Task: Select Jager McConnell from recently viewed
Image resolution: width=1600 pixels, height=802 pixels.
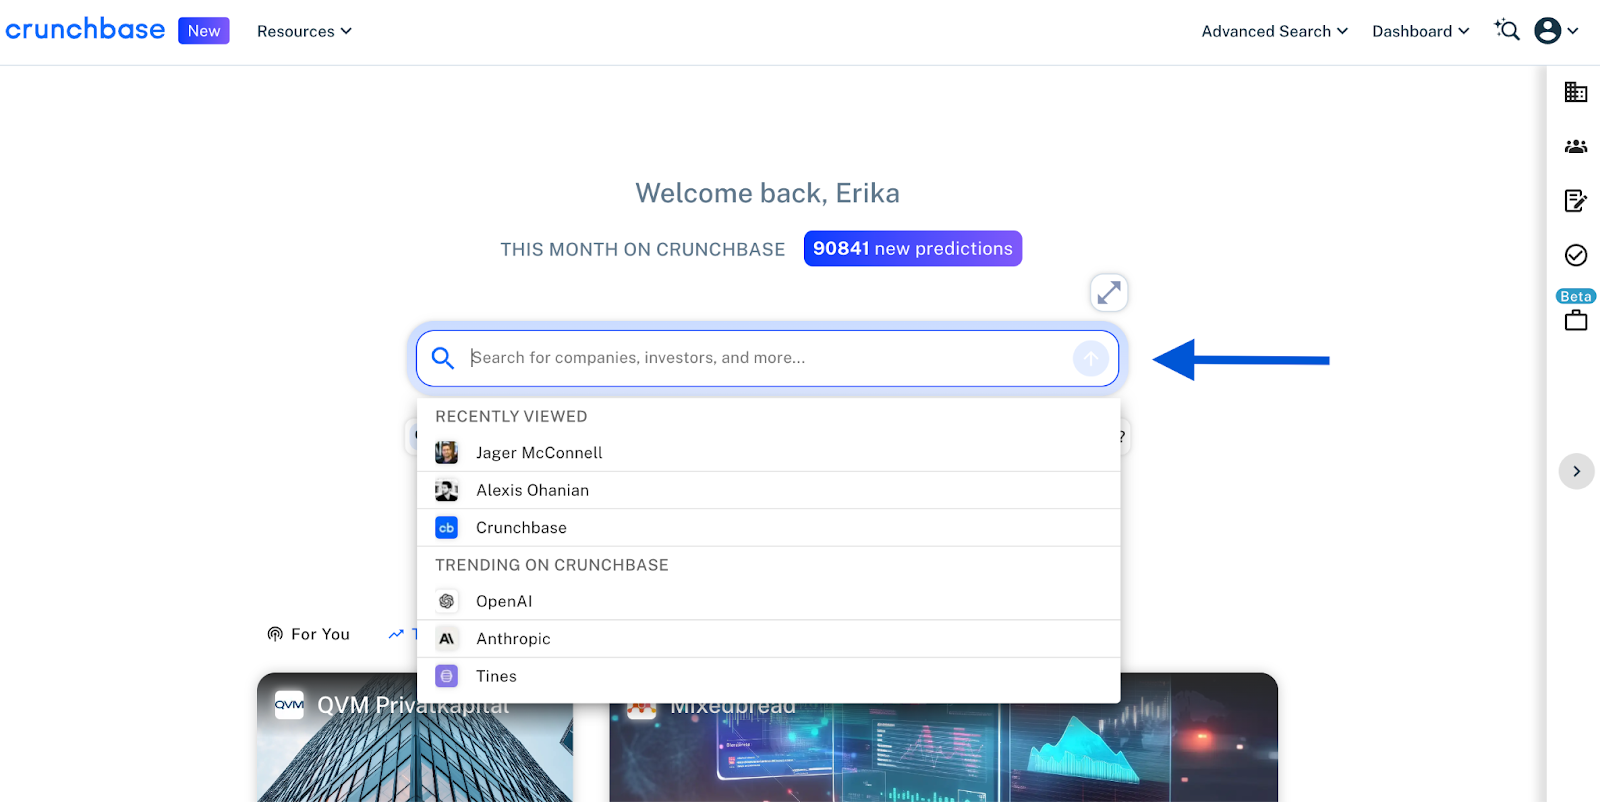Action: [768, 453]
